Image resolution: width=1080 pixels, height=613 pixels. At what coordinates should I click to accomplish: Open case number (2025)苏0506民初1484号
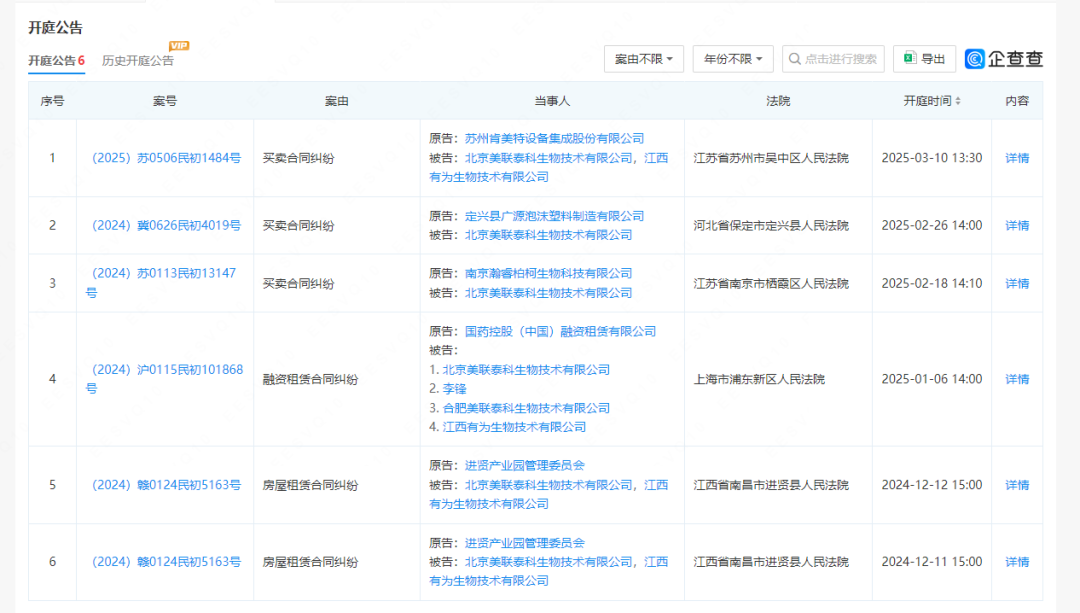(166, 158)
